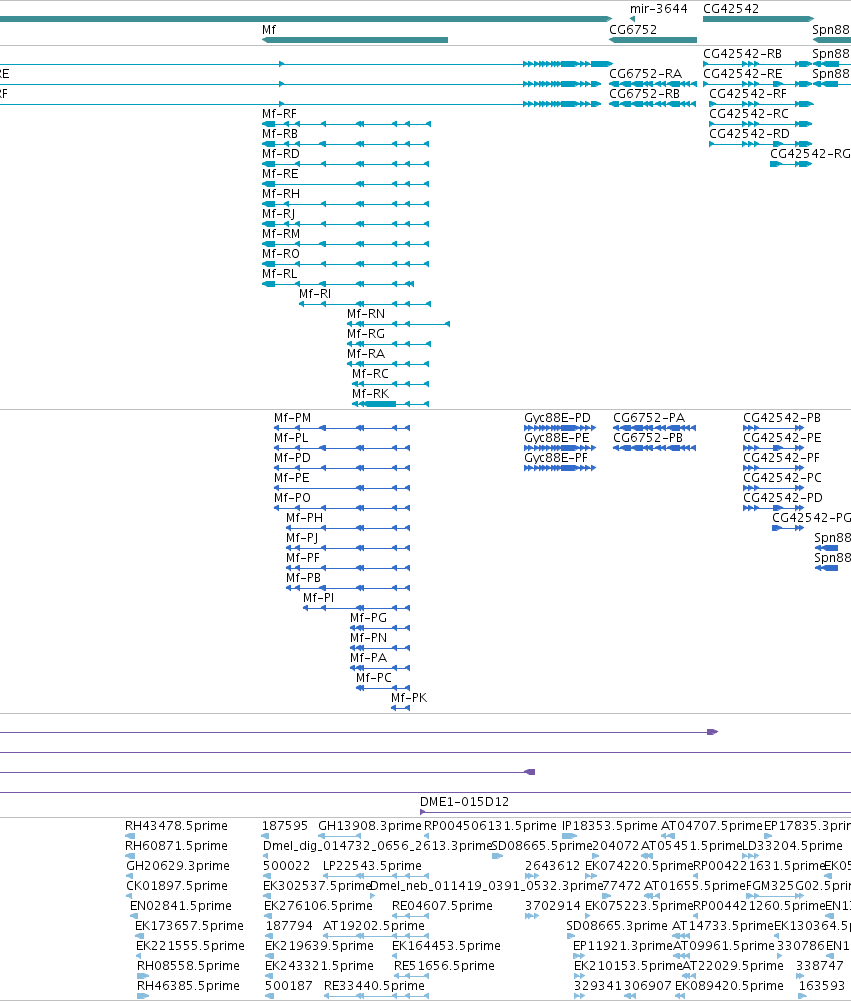
Task: Select the Mf gene span bar
Action: click(355, 40)
